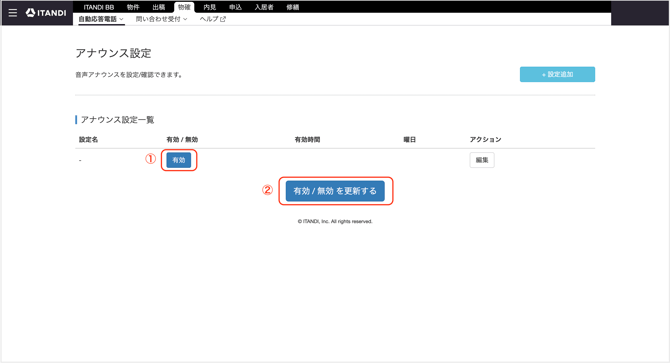Click the 有効時間 column header

(307, 140)
